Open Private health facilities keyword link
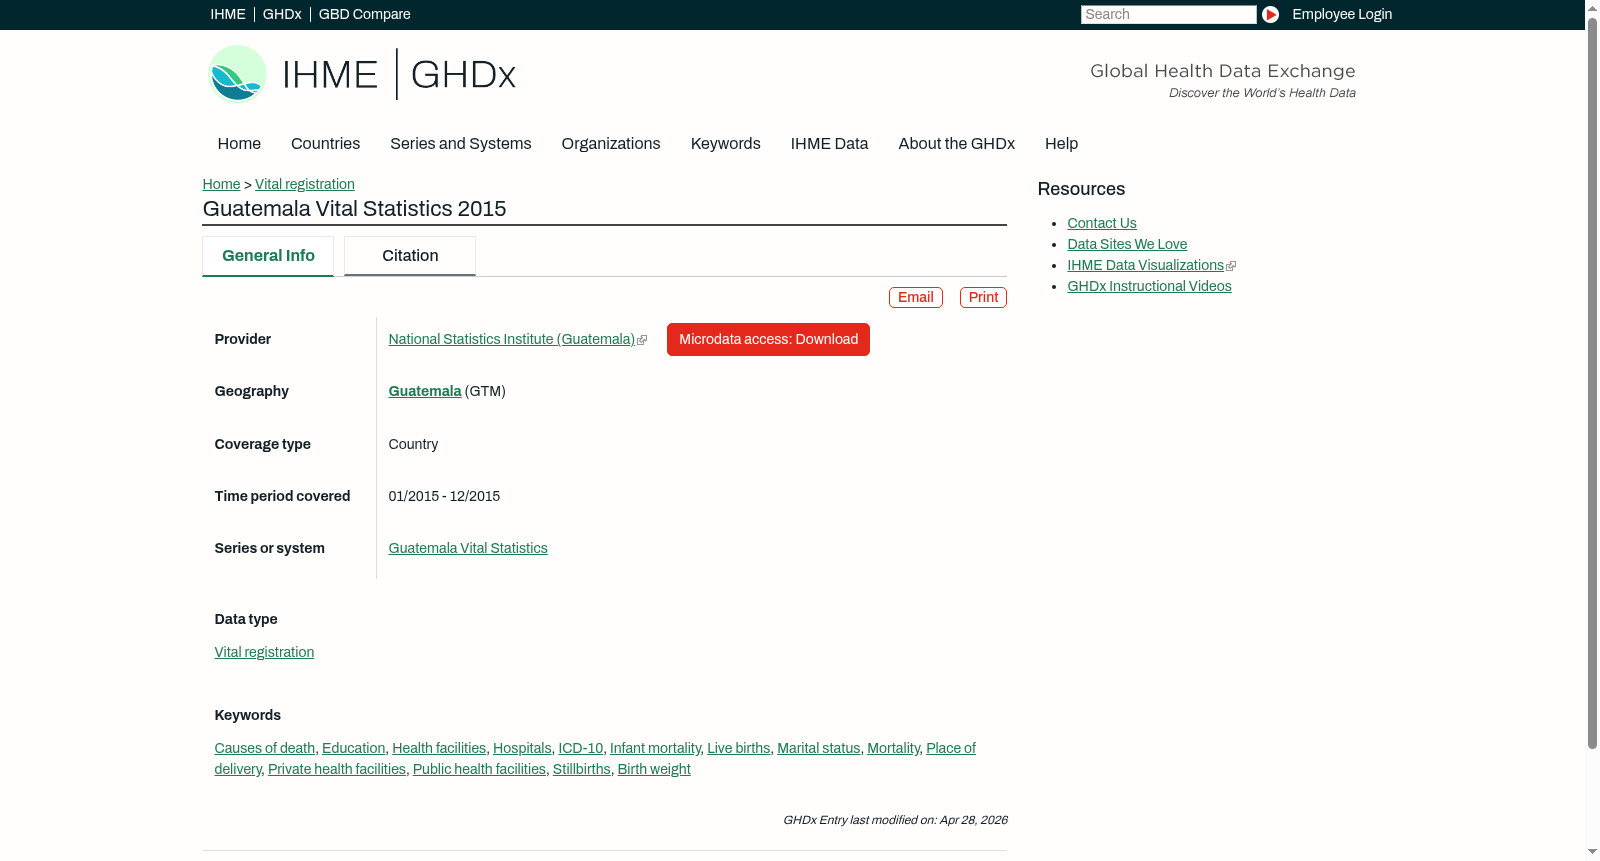Screen dimensions: 1600x861 (337, 769)
